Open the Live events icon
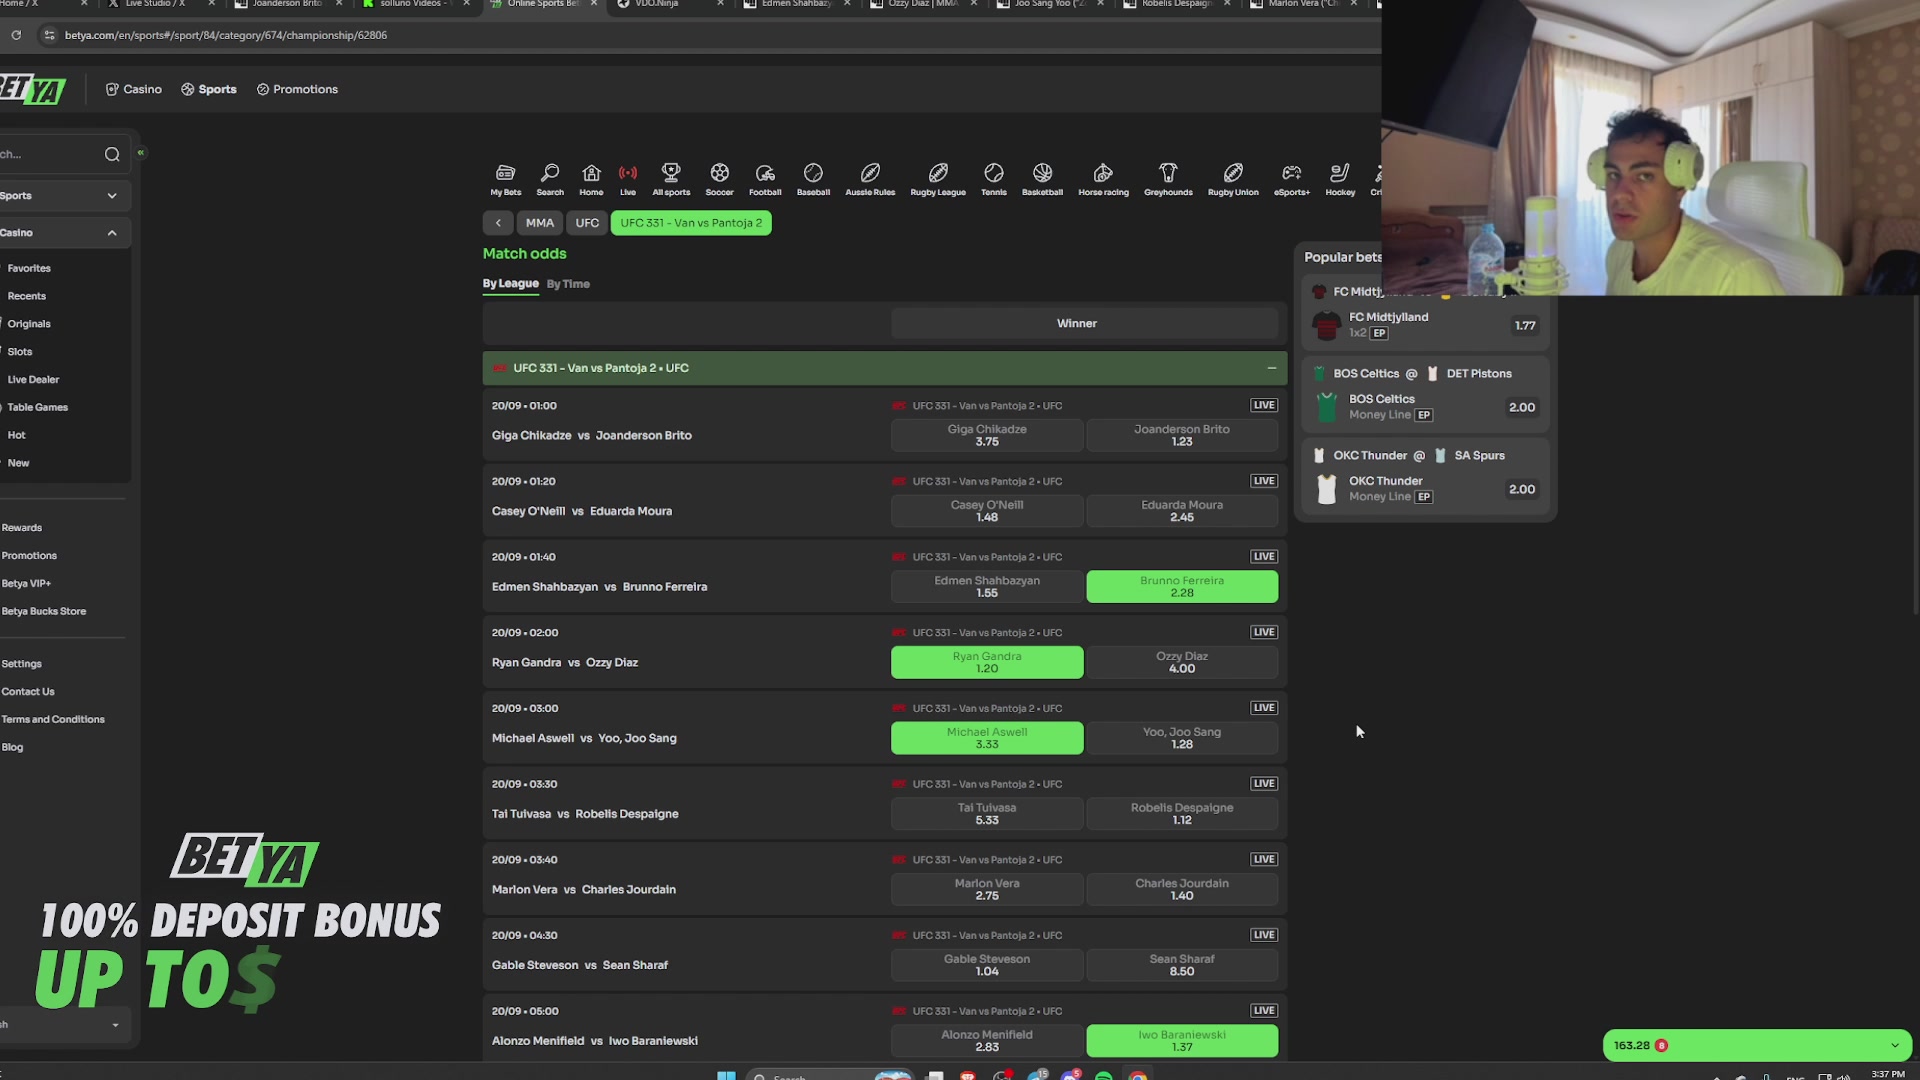 click(627, 180)
